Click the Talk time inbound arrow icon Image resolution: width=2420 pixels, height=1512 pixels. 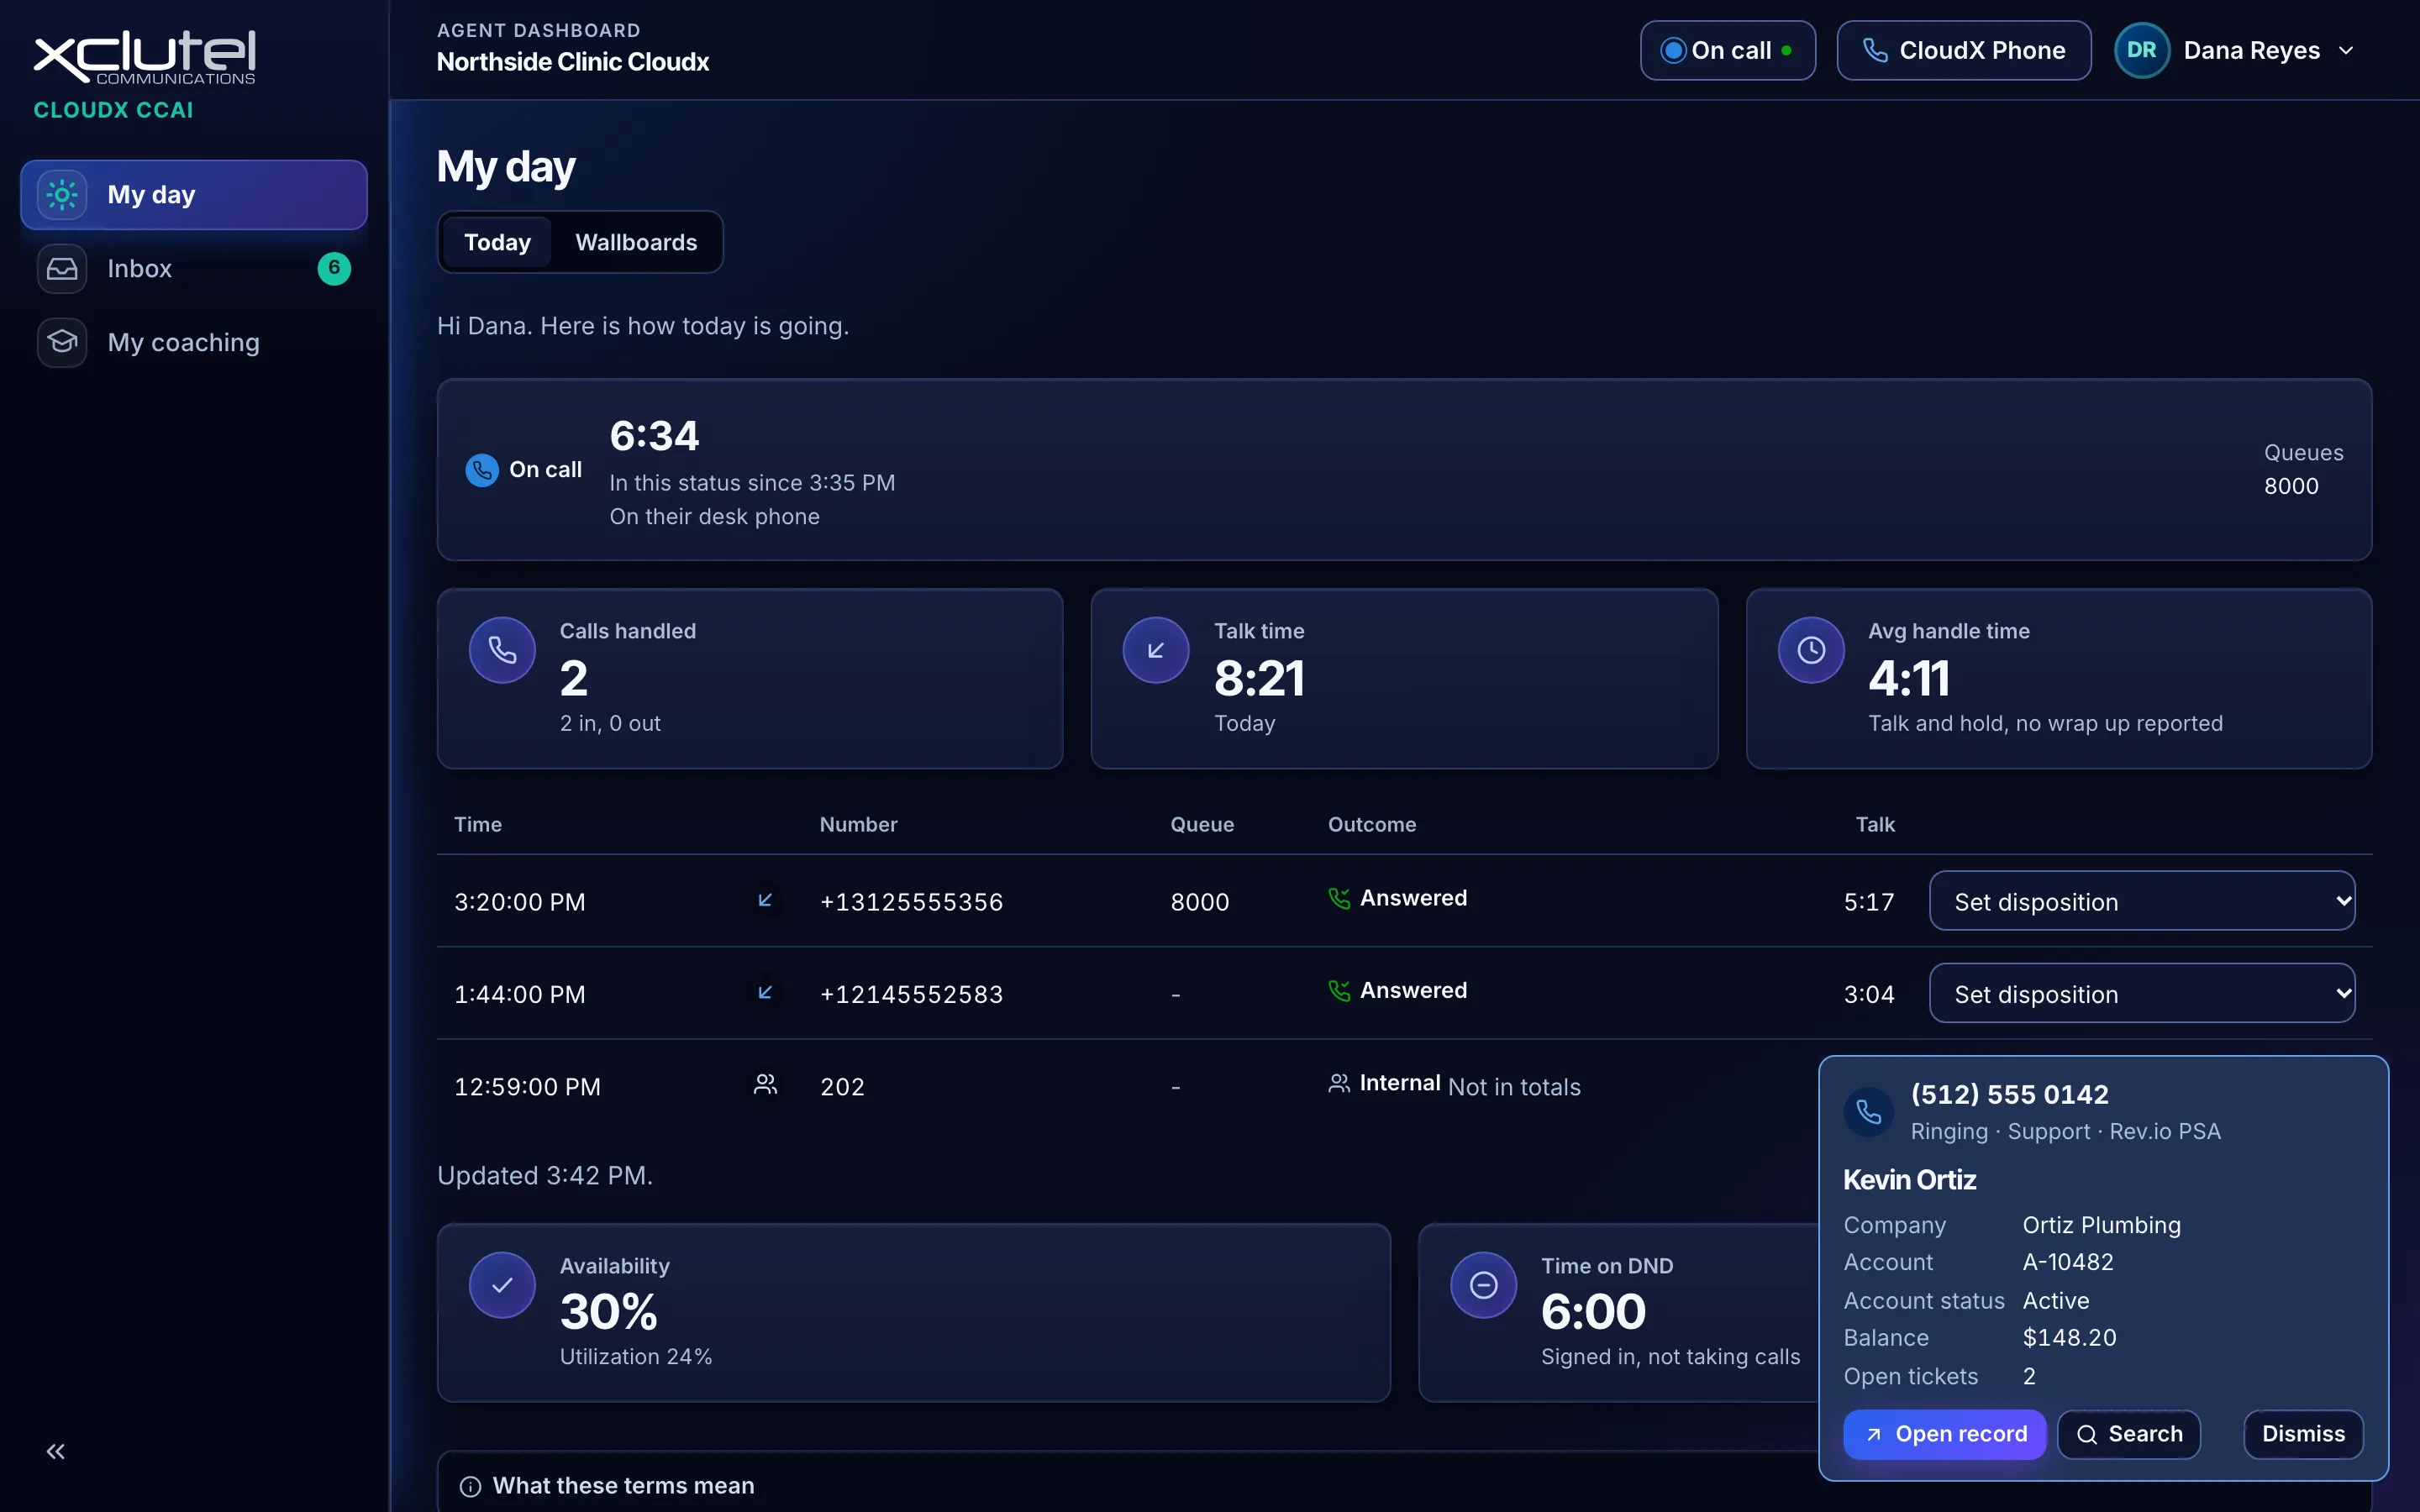[x=1156, y=650]
